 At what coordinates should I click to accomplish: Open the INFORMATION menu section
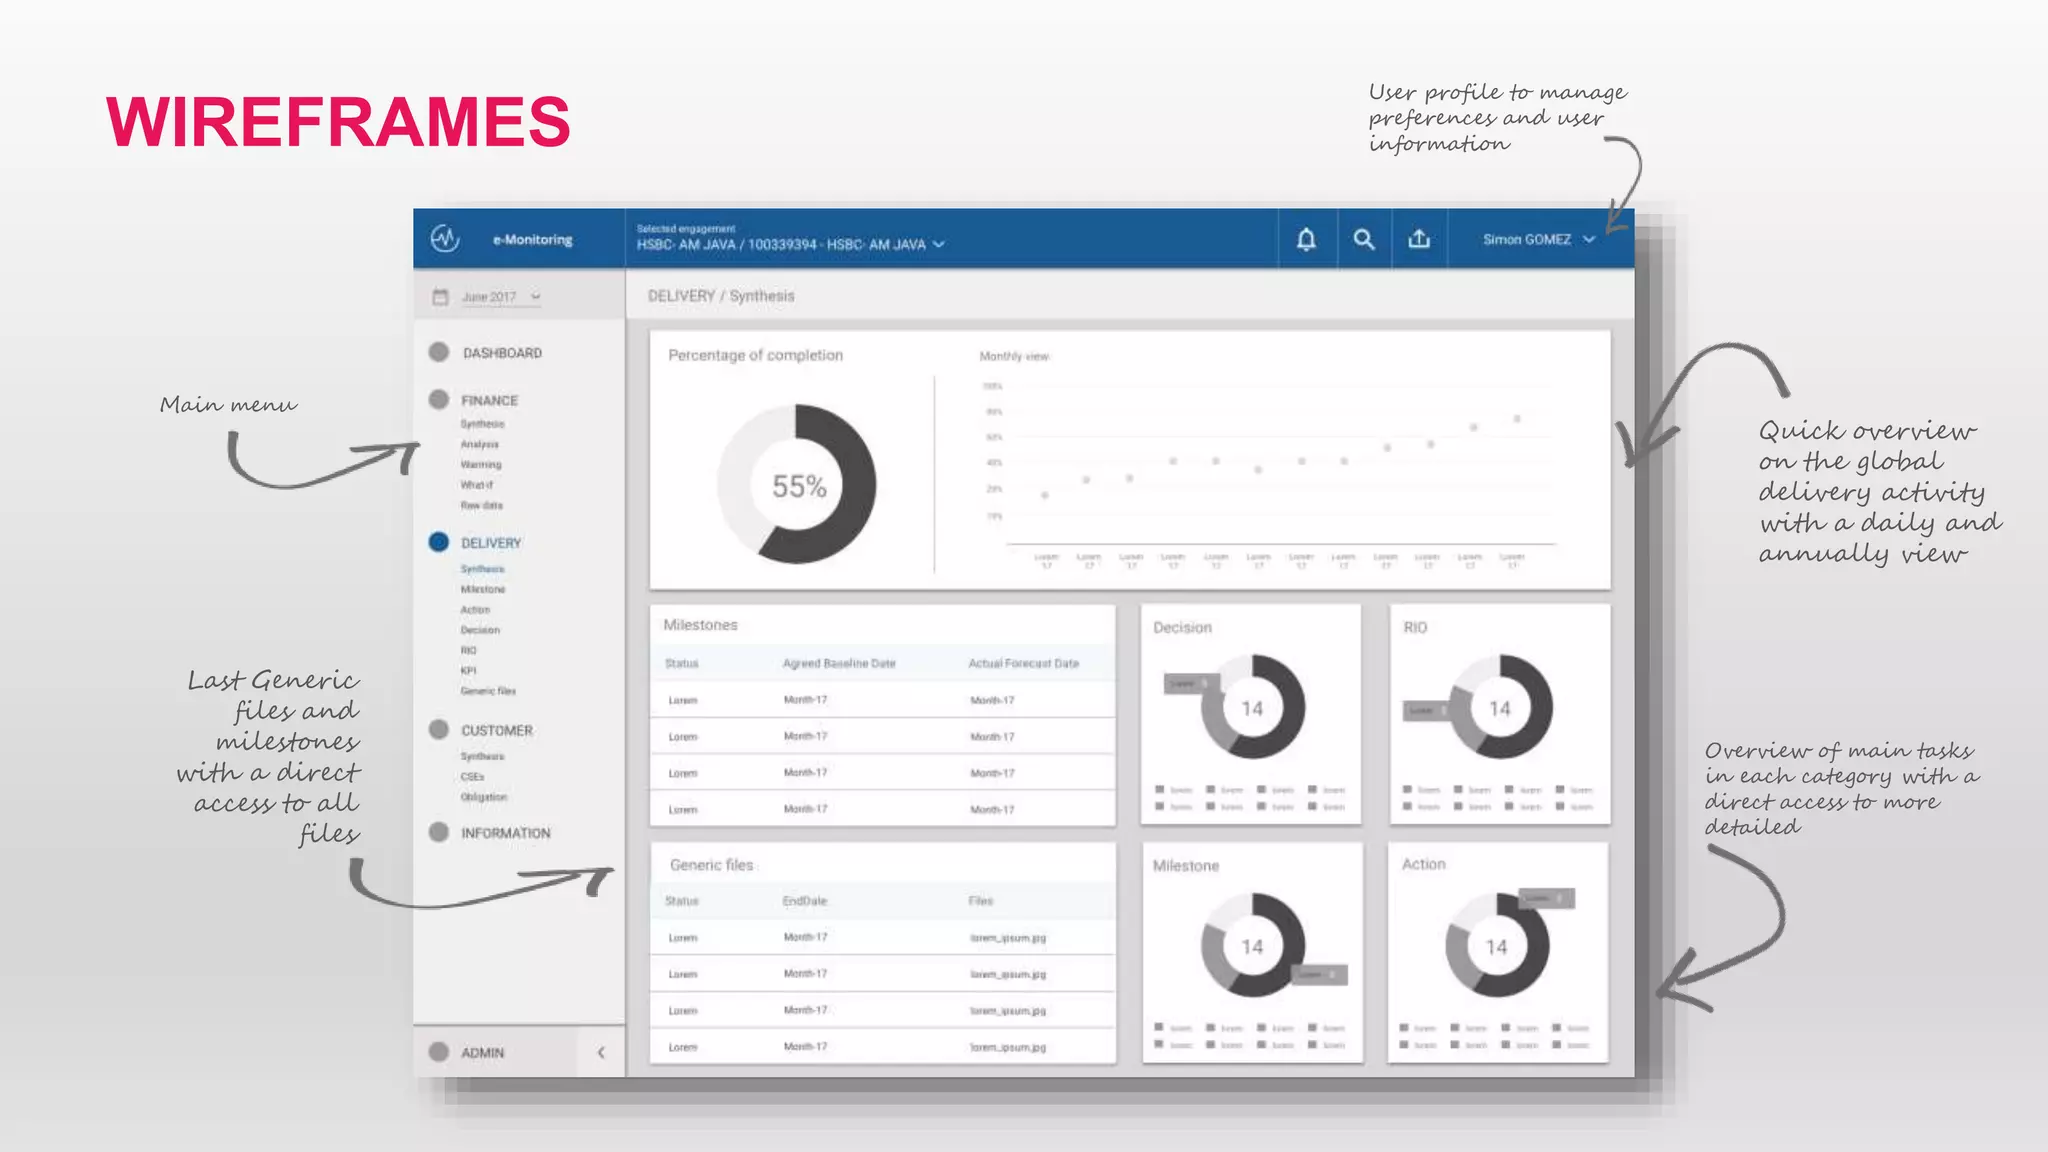(505, 833)
